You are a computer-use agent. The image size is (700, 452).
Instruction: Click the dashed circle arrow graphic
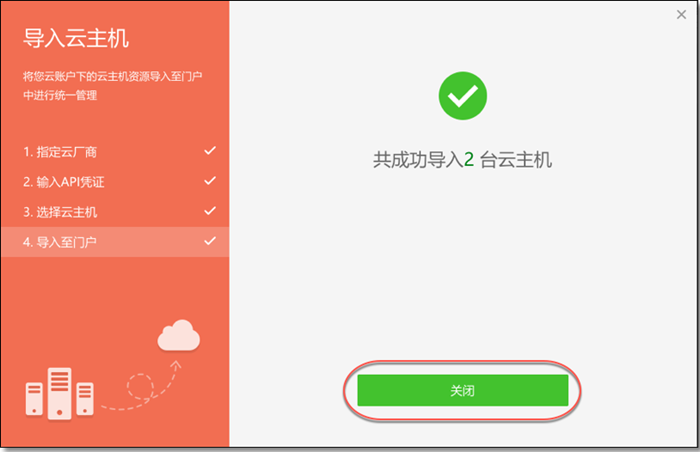pos(141,385)
